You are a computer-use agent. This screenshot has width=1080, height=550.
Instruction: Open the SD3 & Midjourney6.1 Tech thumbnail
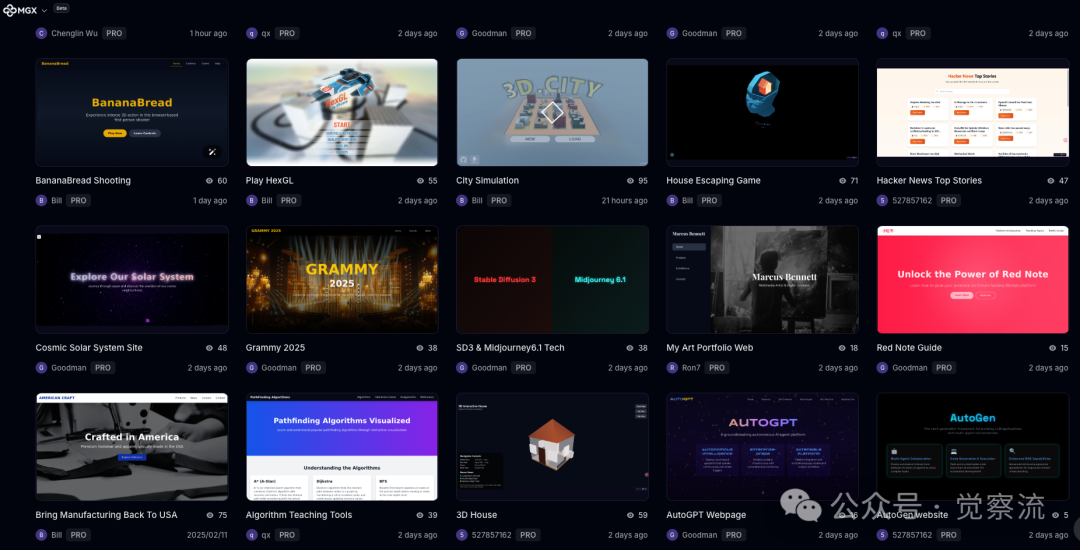tap(552, 279)
